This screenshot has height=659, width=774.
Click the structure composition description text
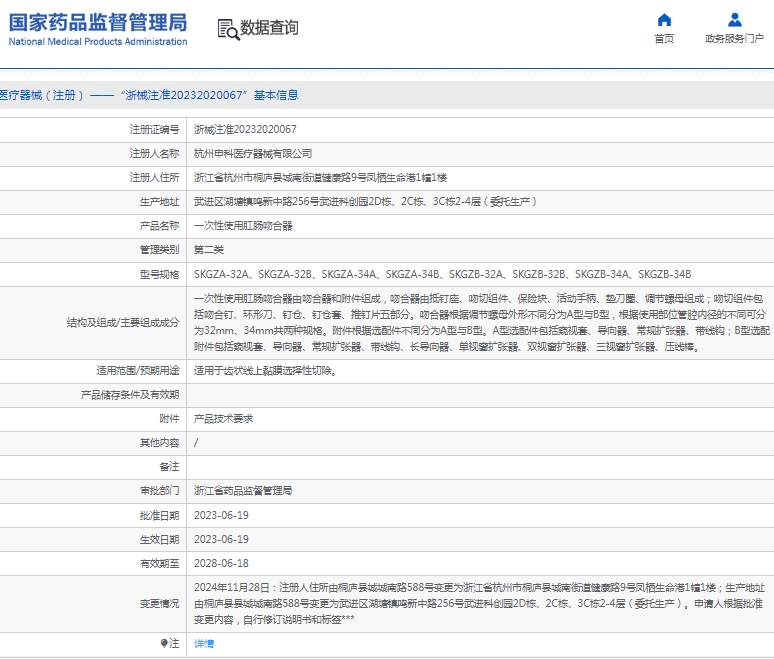coord(481,322)
